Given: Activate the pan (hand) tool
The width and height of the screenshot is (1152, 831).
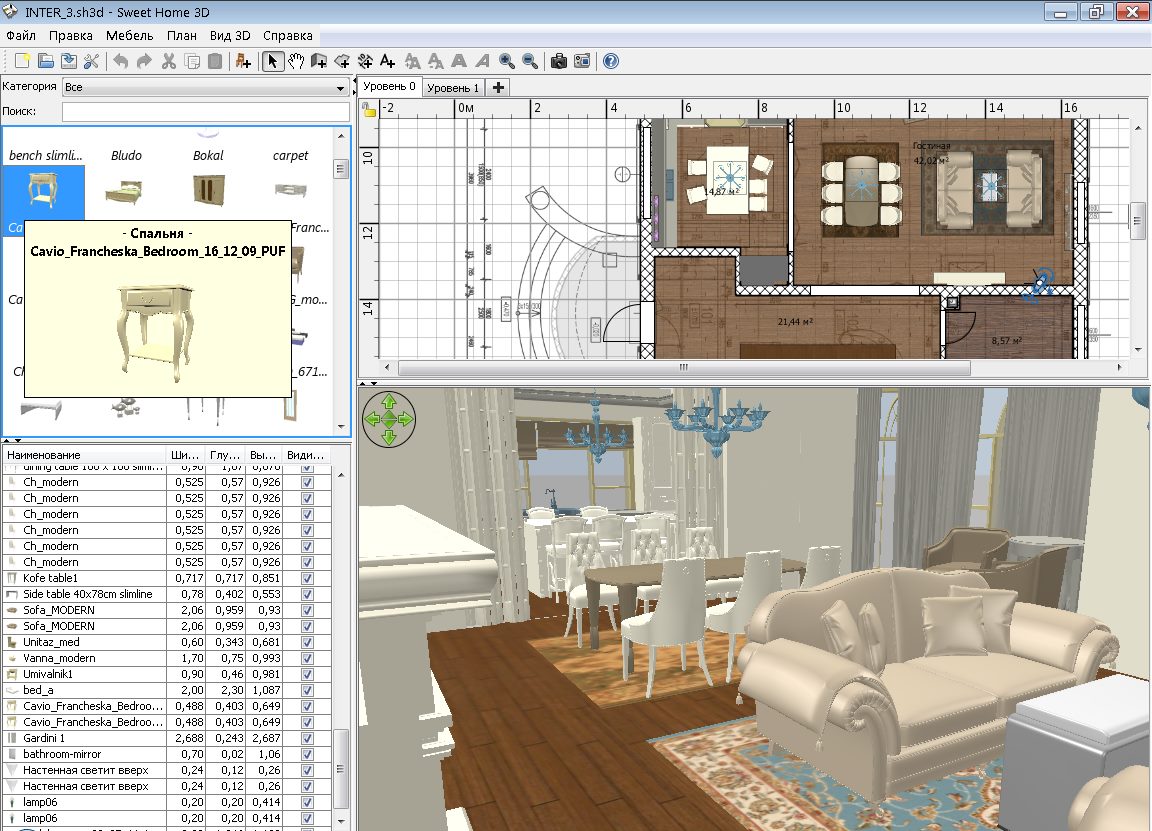Looking at the screenshot, I should [296, 61].
